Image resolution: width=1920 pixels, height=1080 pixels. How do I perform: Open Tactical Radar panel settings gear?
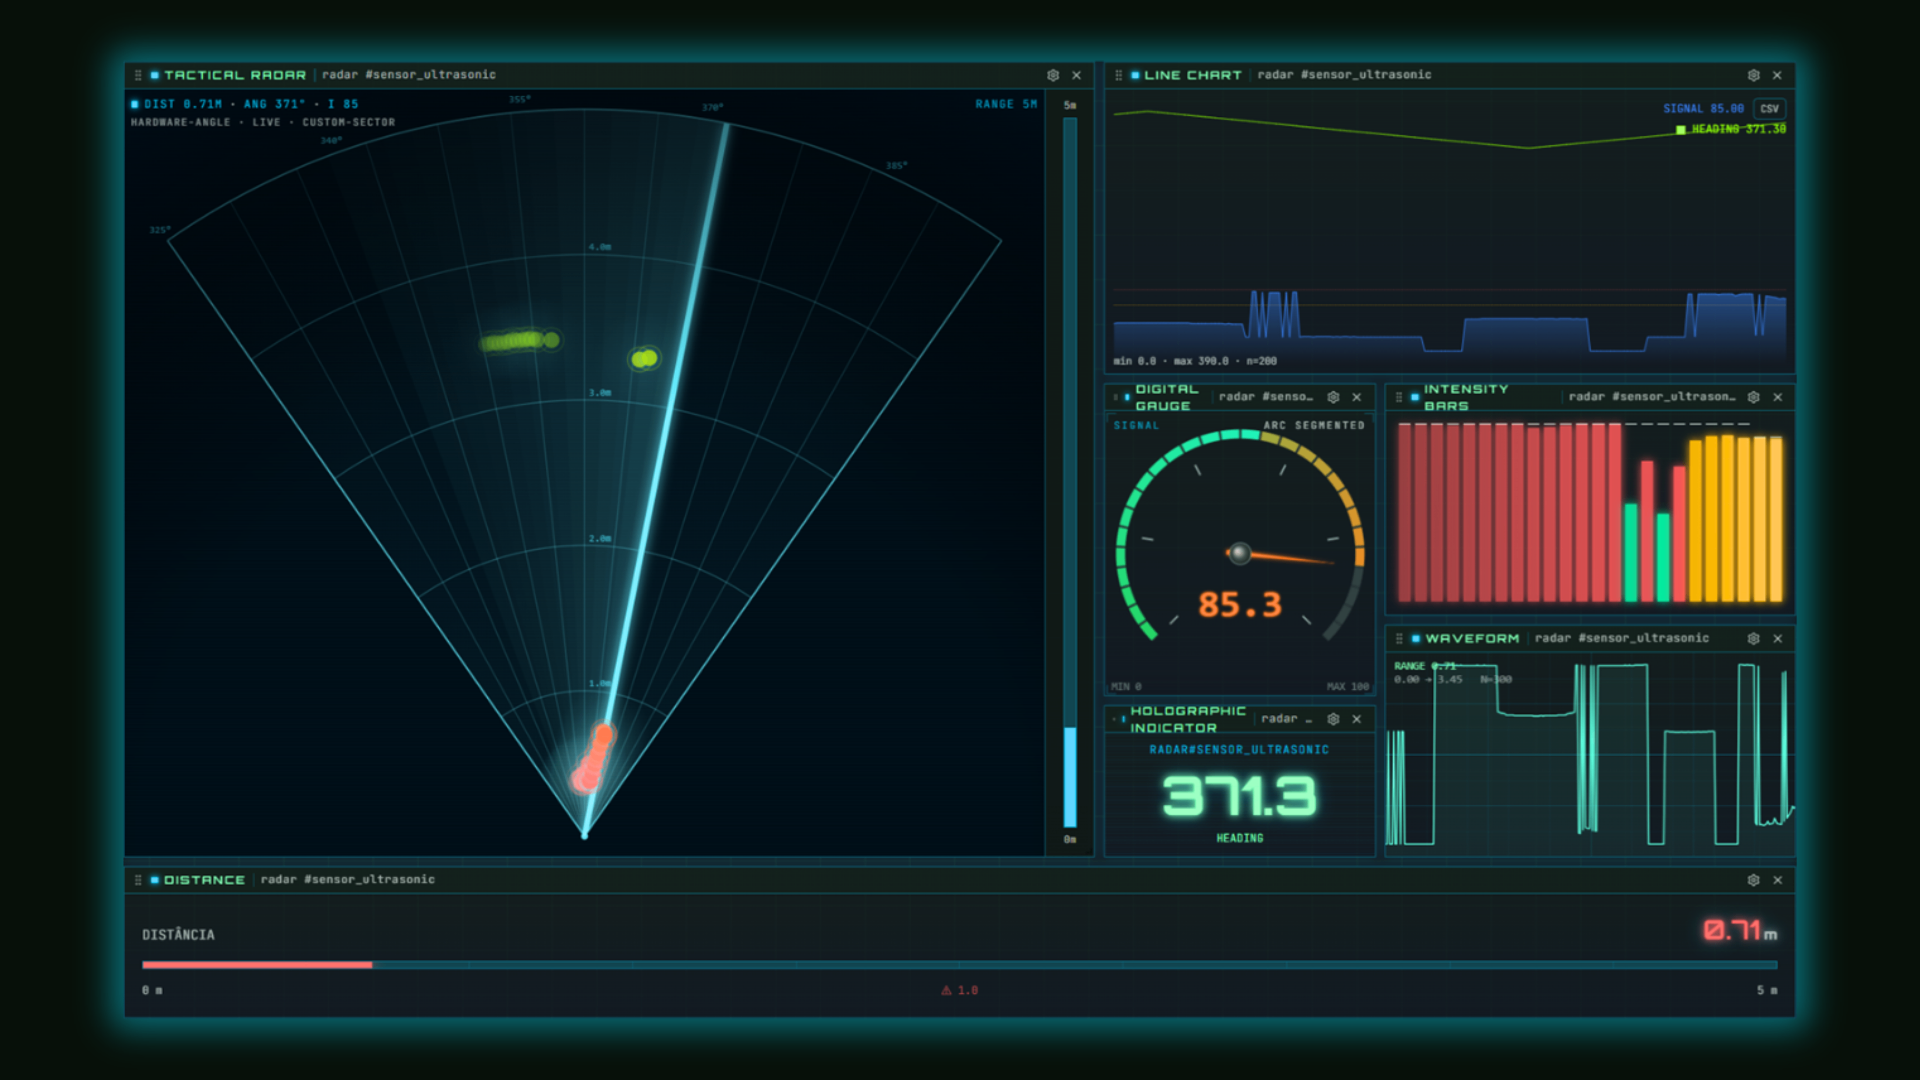[x=1053, y=75]
